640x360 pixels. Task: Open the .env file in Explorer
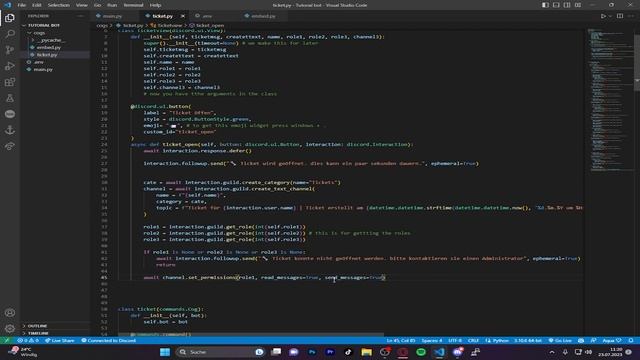click(x=39, y=62)
